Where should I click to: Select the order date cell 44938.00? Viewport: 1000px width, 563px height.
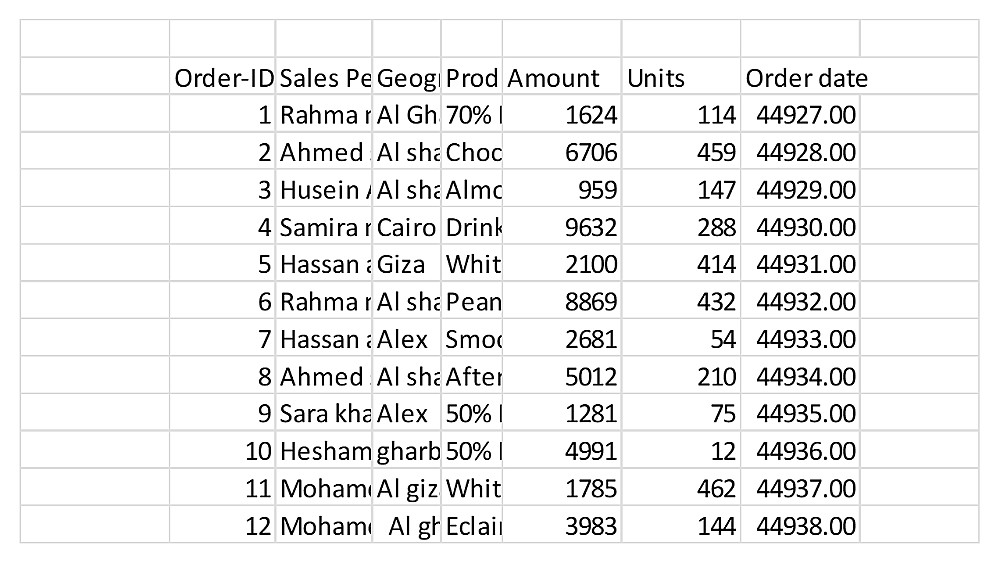point(800,525)
